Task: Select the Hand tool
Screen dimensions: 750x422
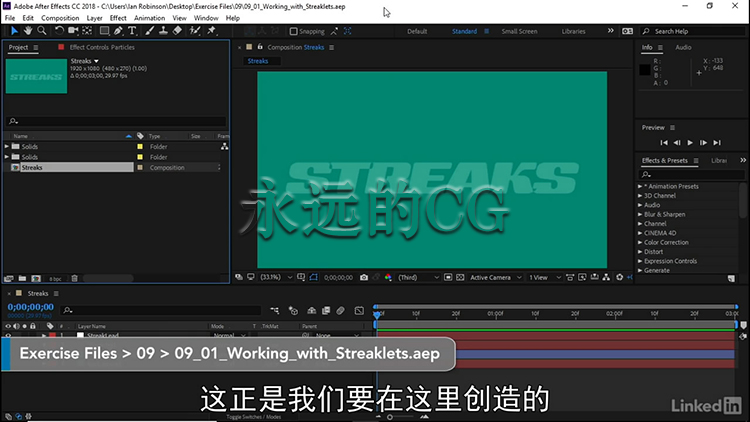Action: 28,31
